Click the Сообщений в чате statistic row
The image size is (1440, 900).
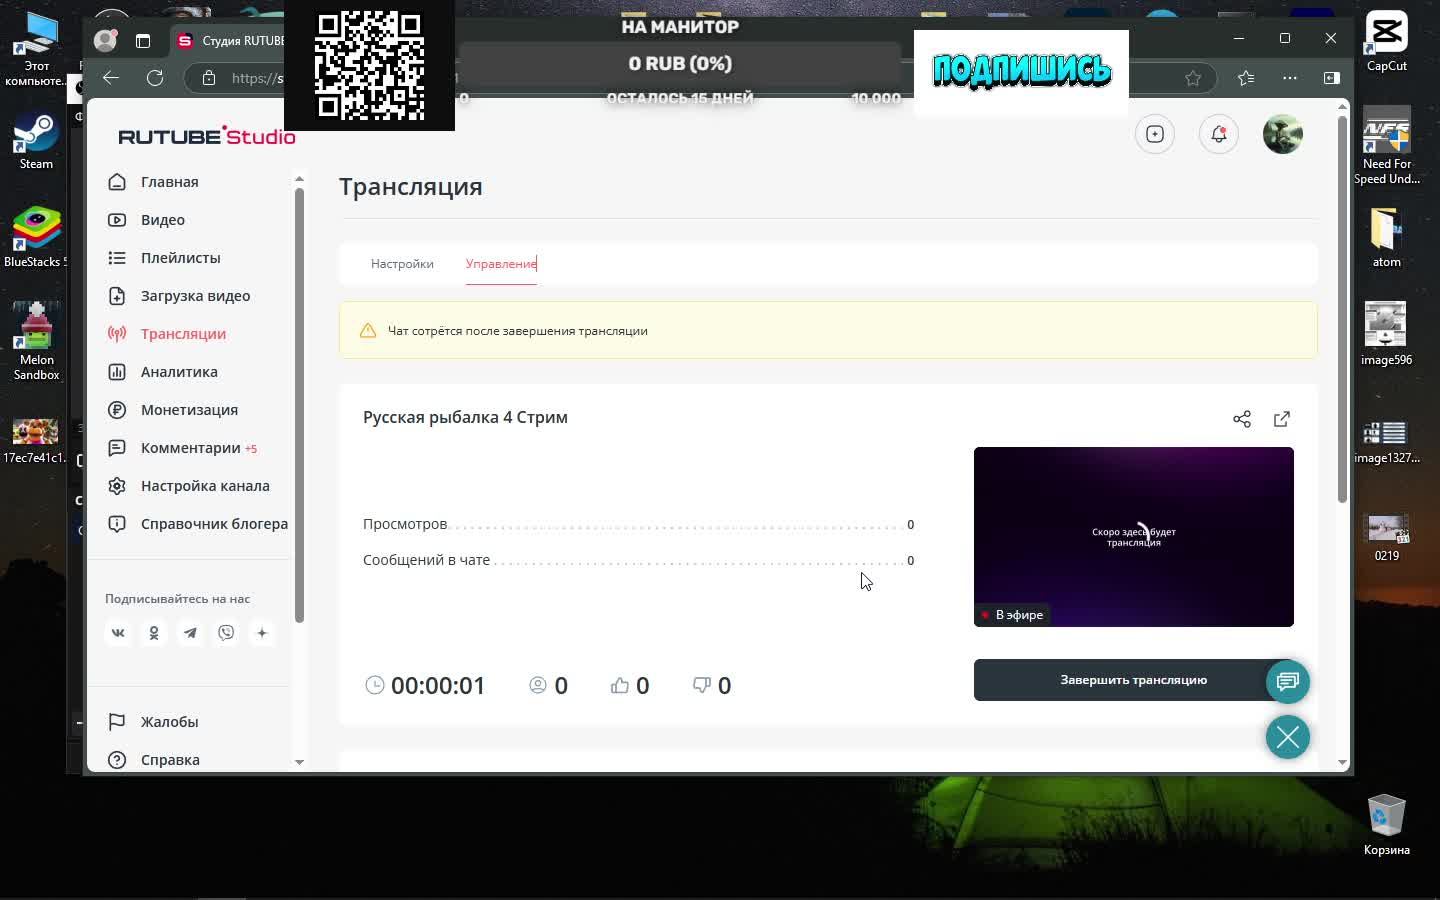[x=638, y=560]
